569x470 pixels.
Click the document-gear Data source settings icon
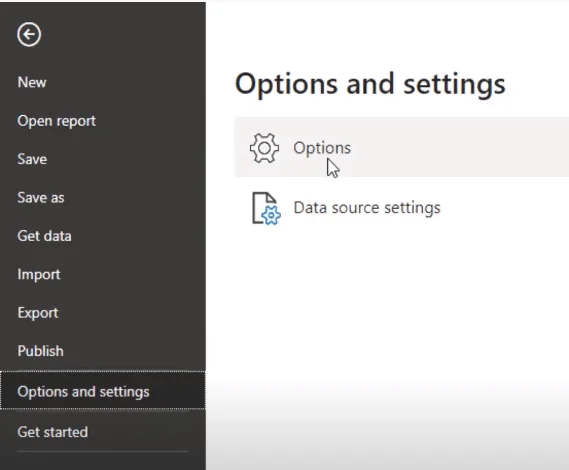coord(266,208)
